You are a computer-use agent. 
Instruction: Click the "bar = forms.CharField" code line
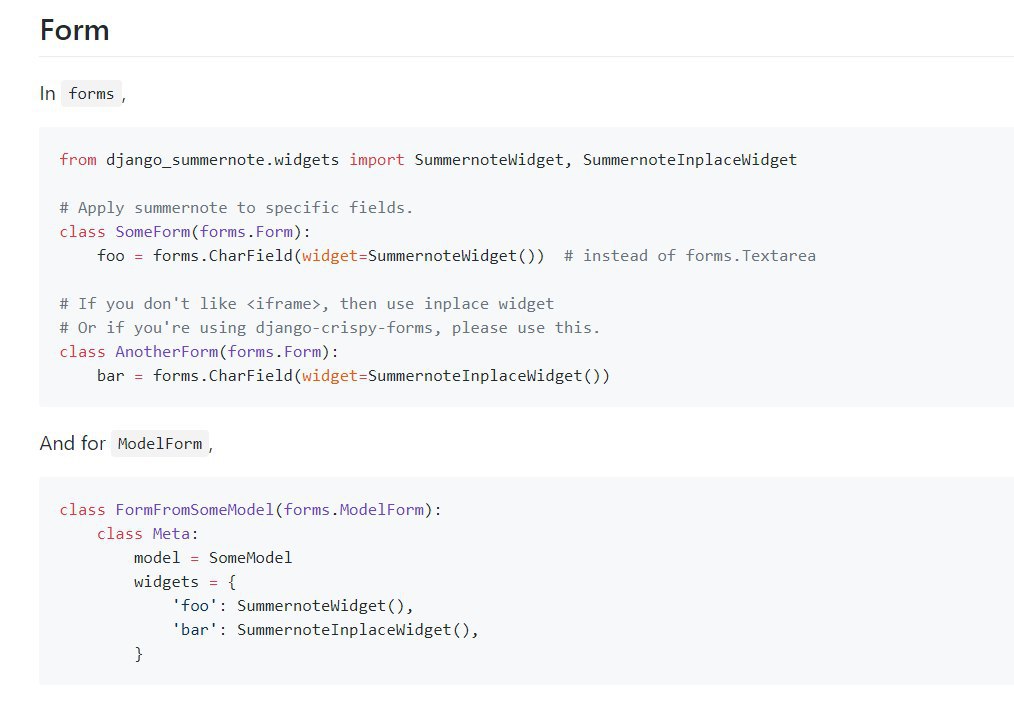[353, 376]
